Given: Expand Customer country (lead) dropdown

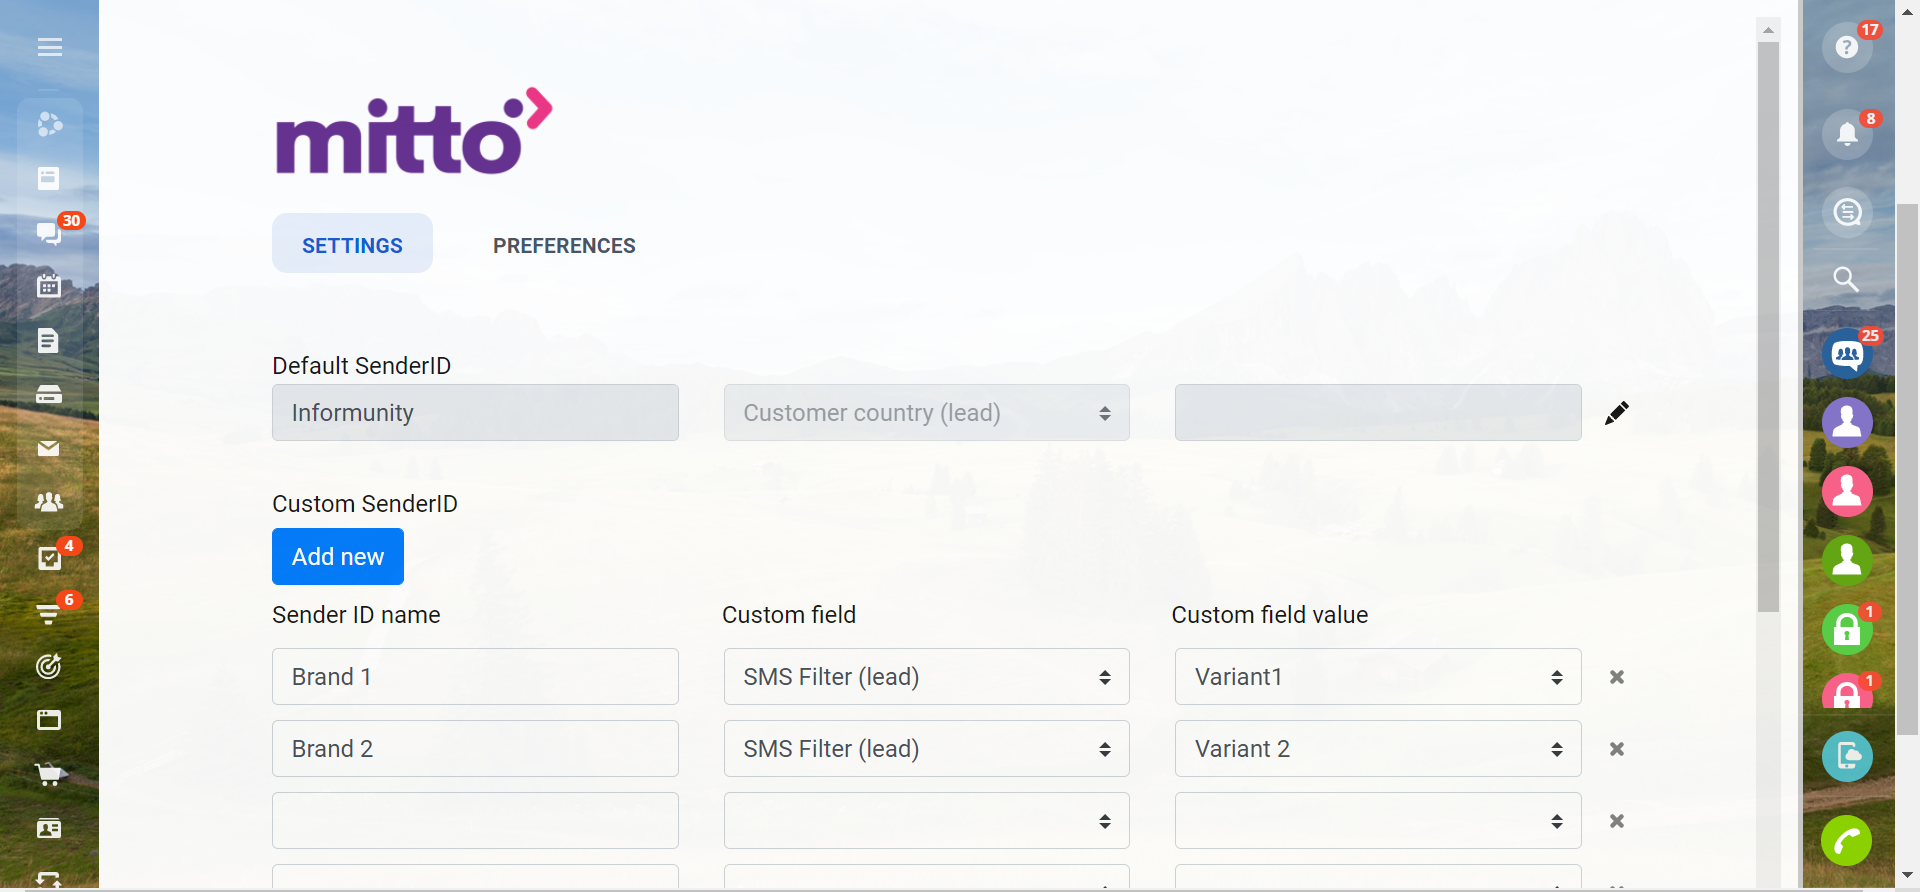Looking at the screenshot, I should tap(926, 413).
